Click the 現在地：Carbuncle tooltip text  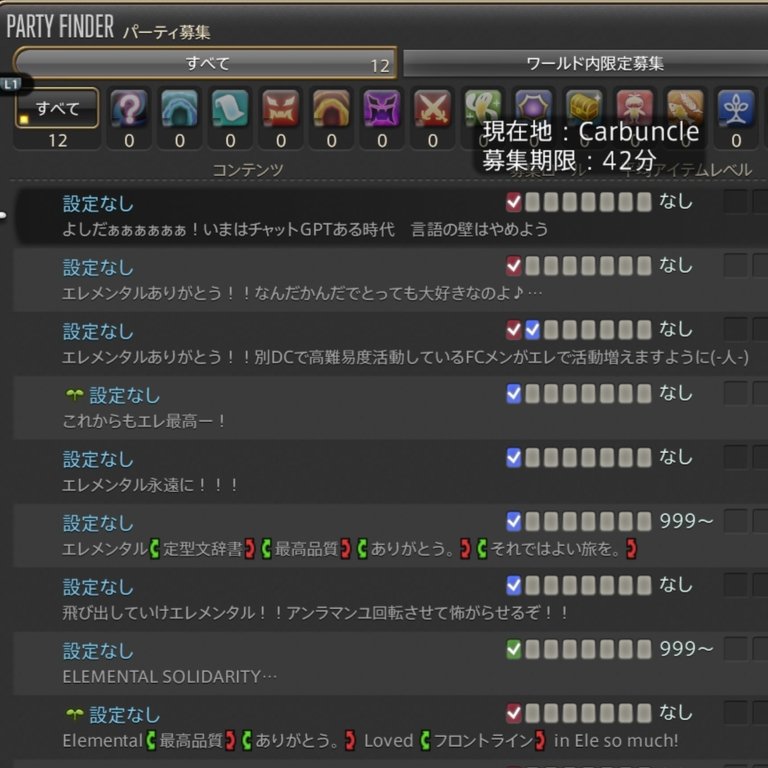[x=591, y=131]
